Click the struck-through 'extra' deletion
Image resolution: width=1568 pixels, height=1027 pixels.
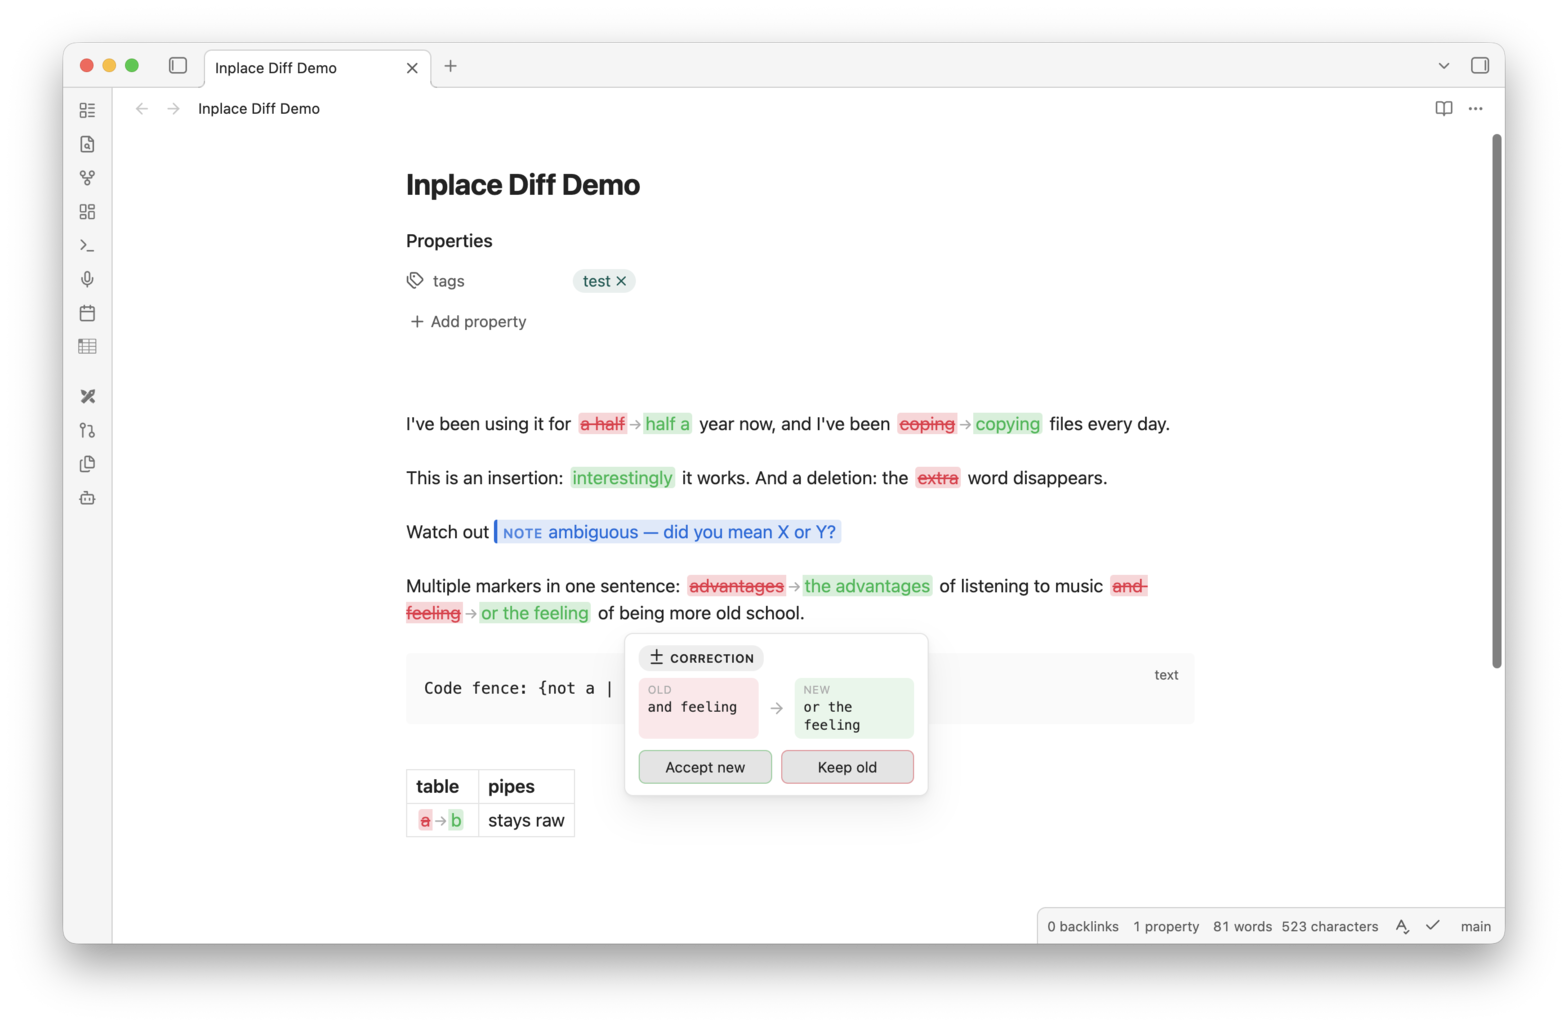click(x=938, y=478)
